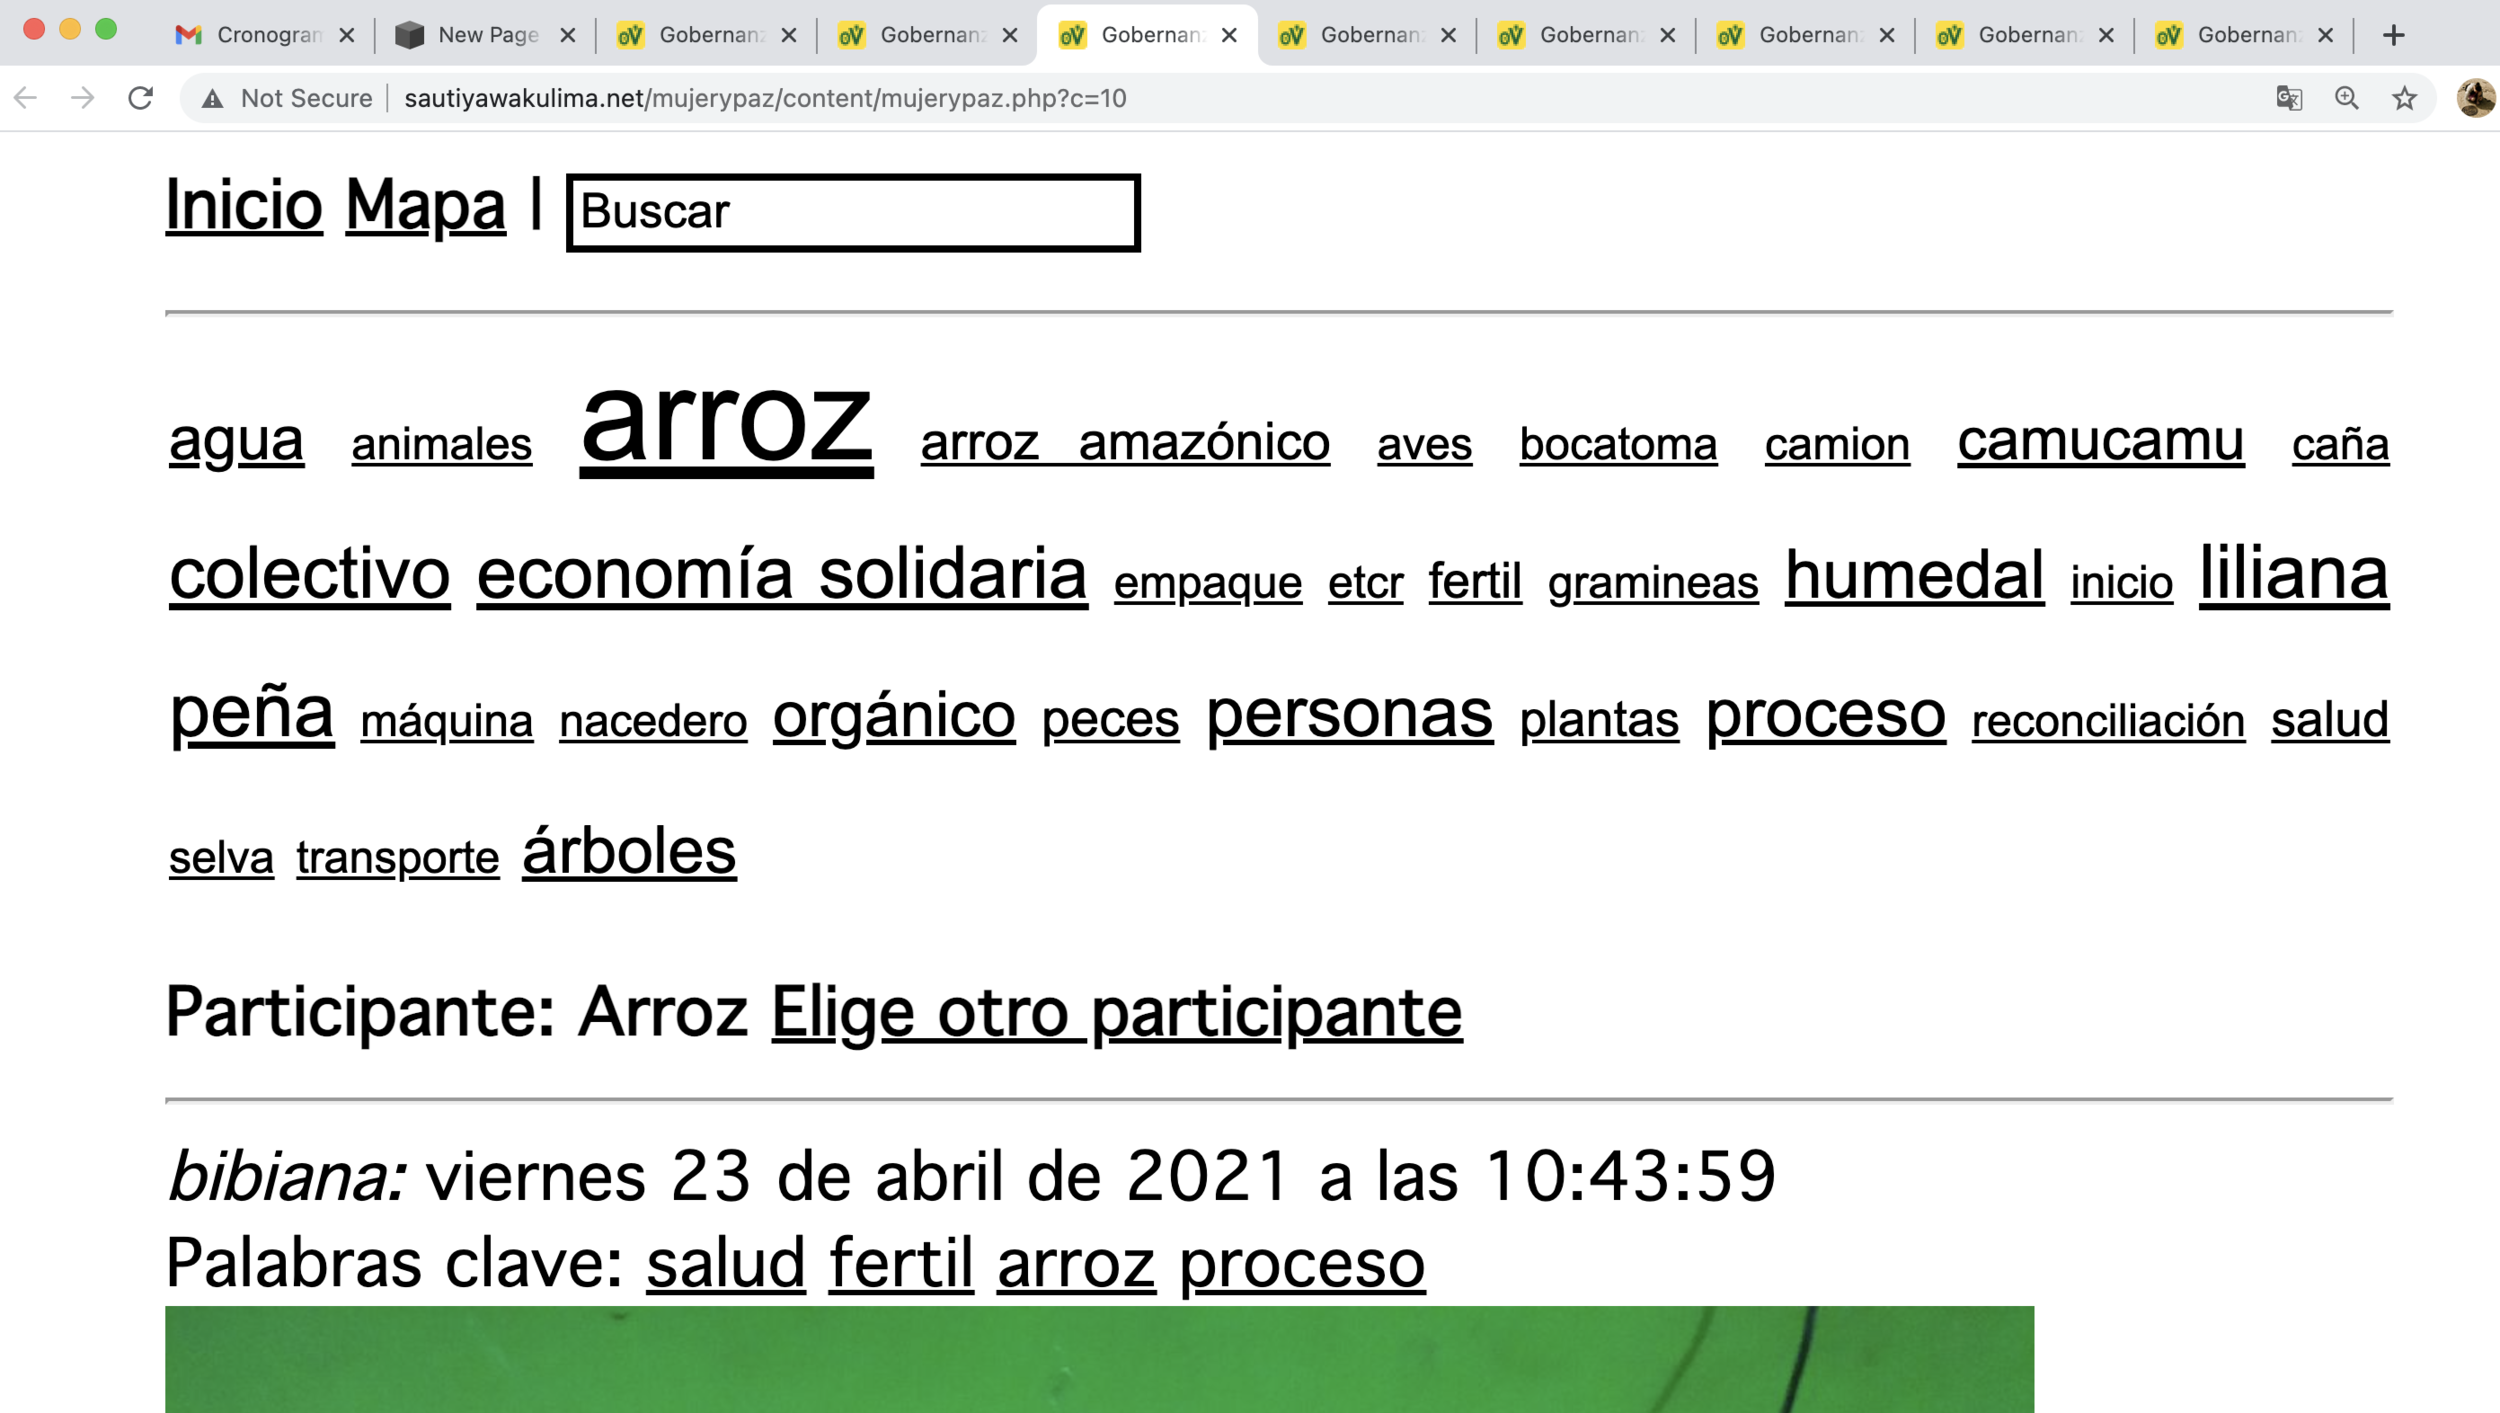Open Google Translate from the address bar

click(x=2289, y=98)
